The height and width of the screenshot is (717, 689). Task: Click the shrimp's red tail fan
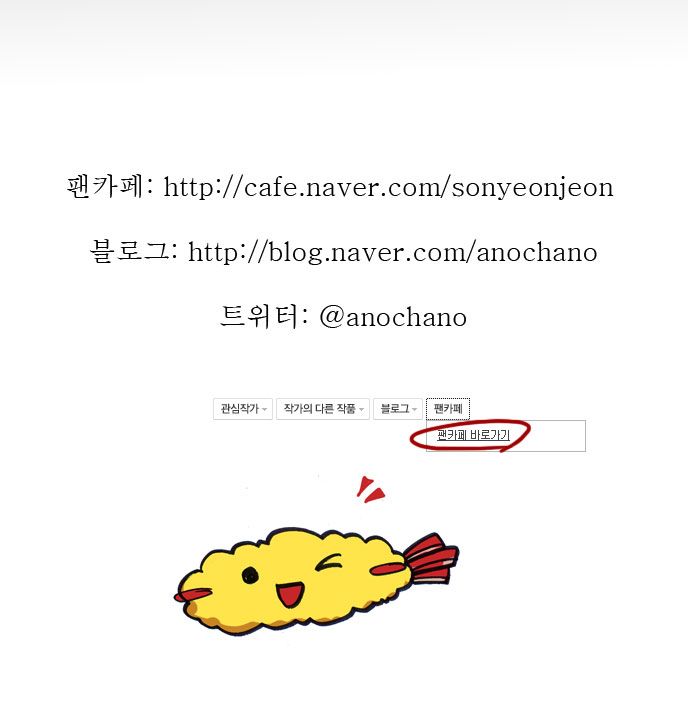[432, 558]
